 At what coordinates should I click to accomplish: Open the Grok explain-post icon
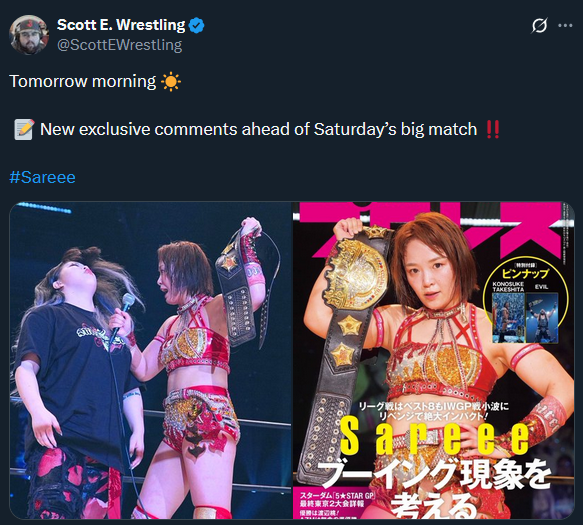[539, 26]
